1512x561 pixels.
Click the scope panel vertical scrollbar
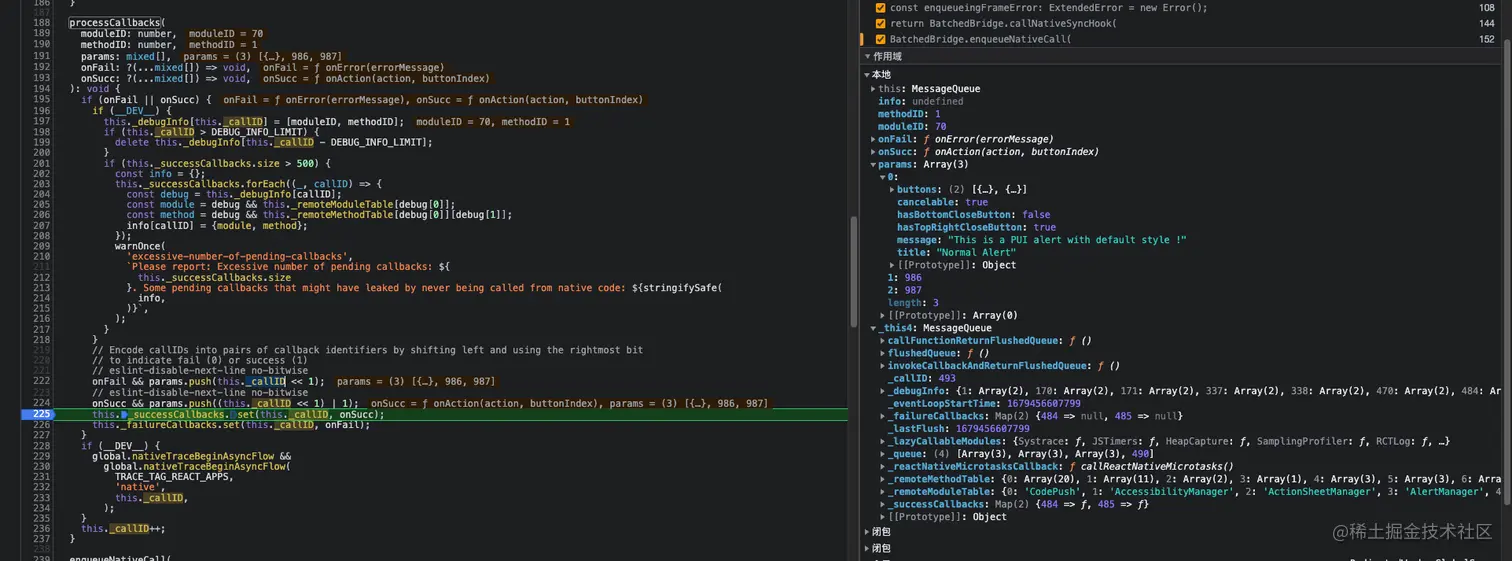1507,270
